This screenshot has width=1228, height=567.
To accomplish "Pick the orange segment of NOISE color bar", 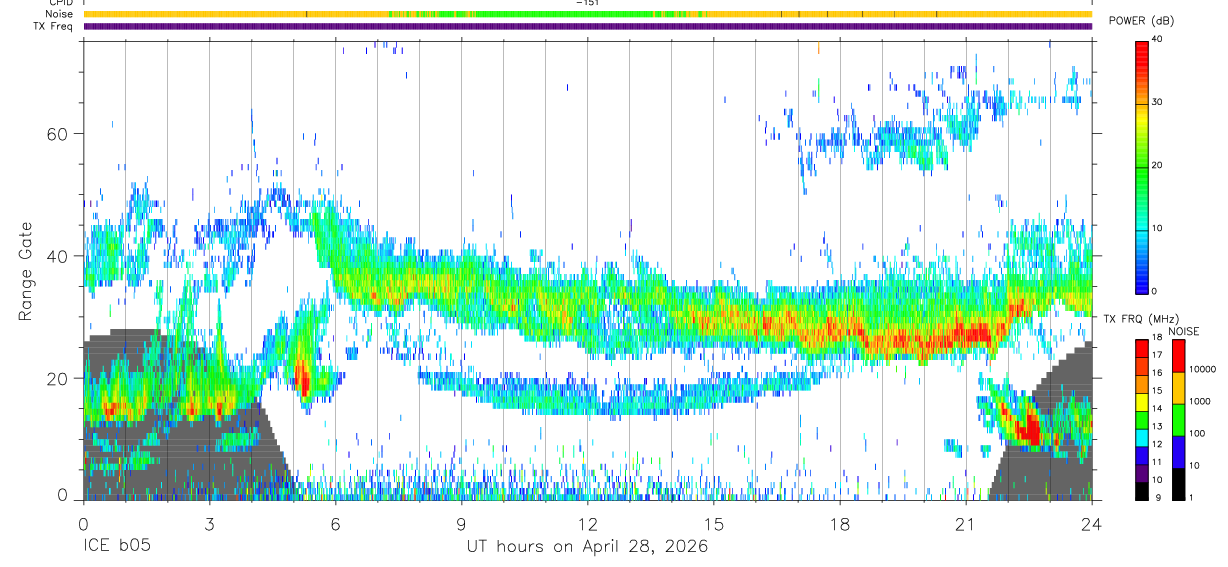I will (x=1178, y=386).
